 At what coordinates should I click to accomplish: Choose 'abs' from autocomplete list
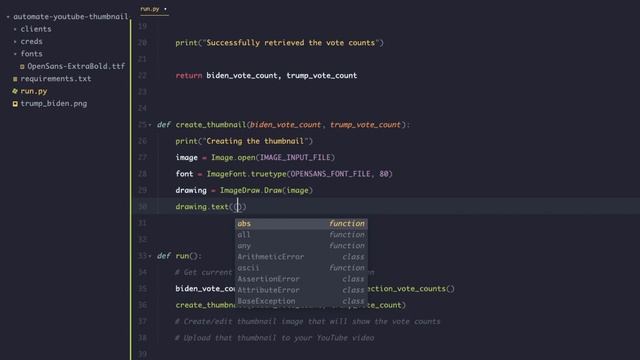(x=301, y=224)
